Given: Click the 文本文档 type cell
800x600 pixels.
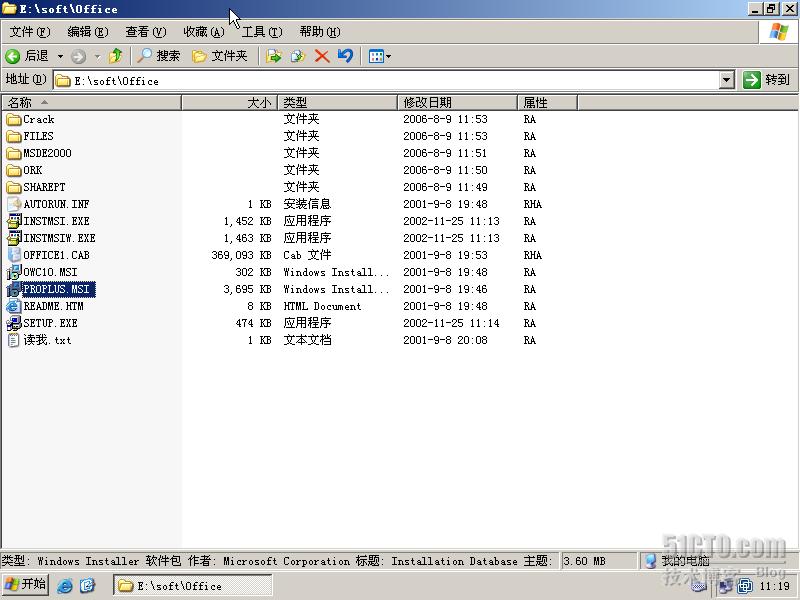Looking at the screenshot, I should pyautogui.click(x=307, y=340).
